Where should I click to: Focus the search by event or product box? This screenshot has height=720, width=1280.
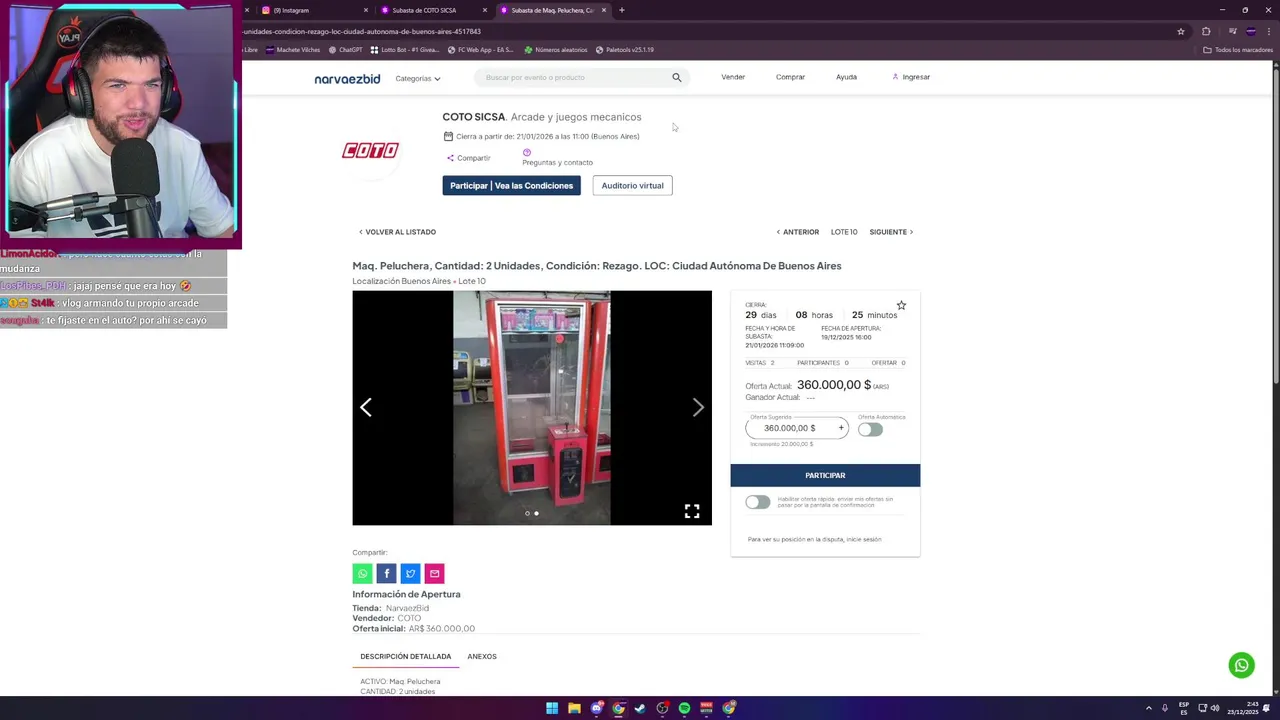click(x=576, y=77)
